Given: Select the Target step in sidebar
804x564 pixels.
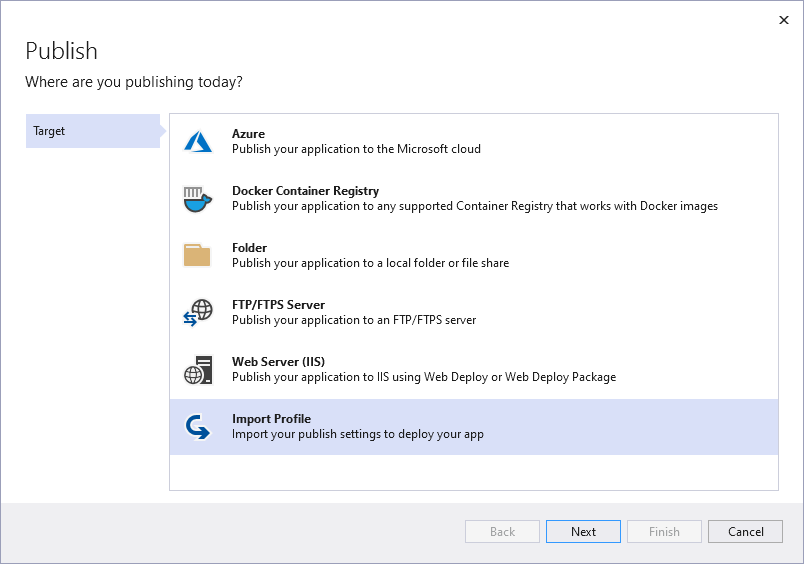Looking at the screenshot, I should (92, 131).
